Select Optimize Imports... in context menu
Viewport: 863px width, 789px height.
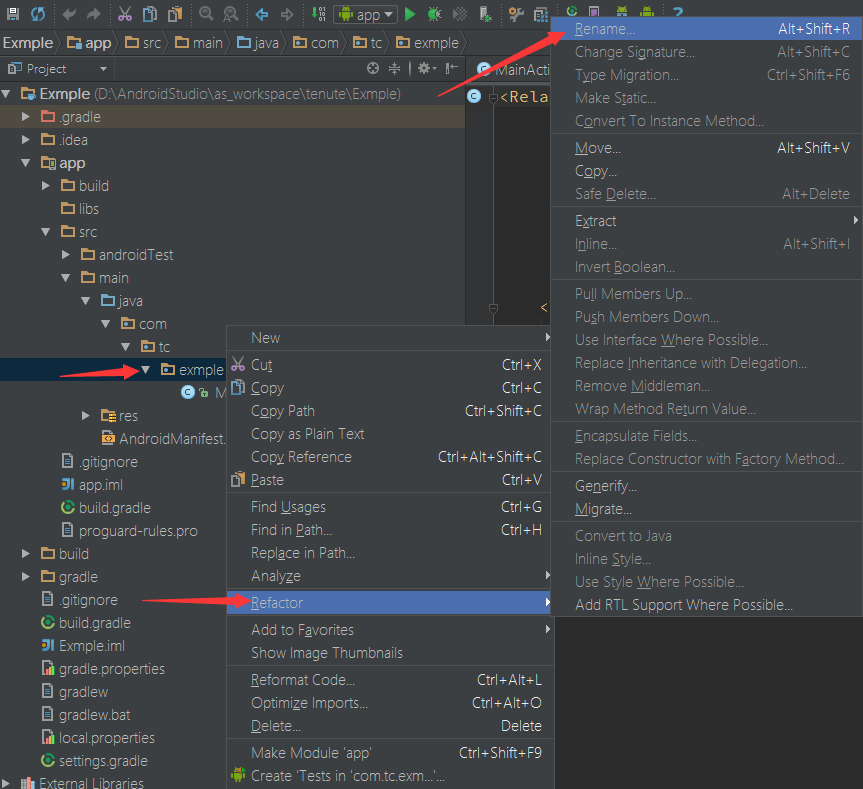coord(390,703)
